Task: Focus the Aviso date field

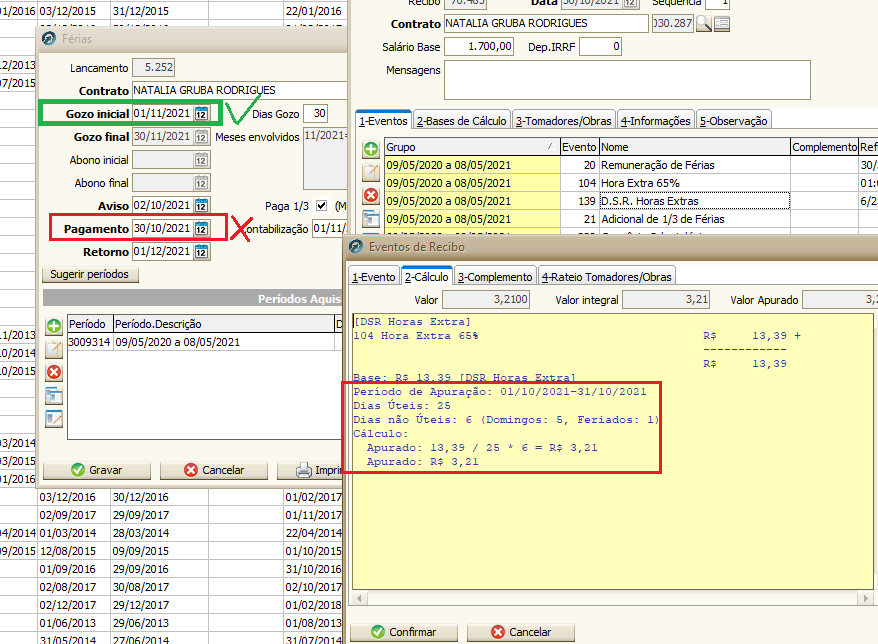Action: point(164,206)
